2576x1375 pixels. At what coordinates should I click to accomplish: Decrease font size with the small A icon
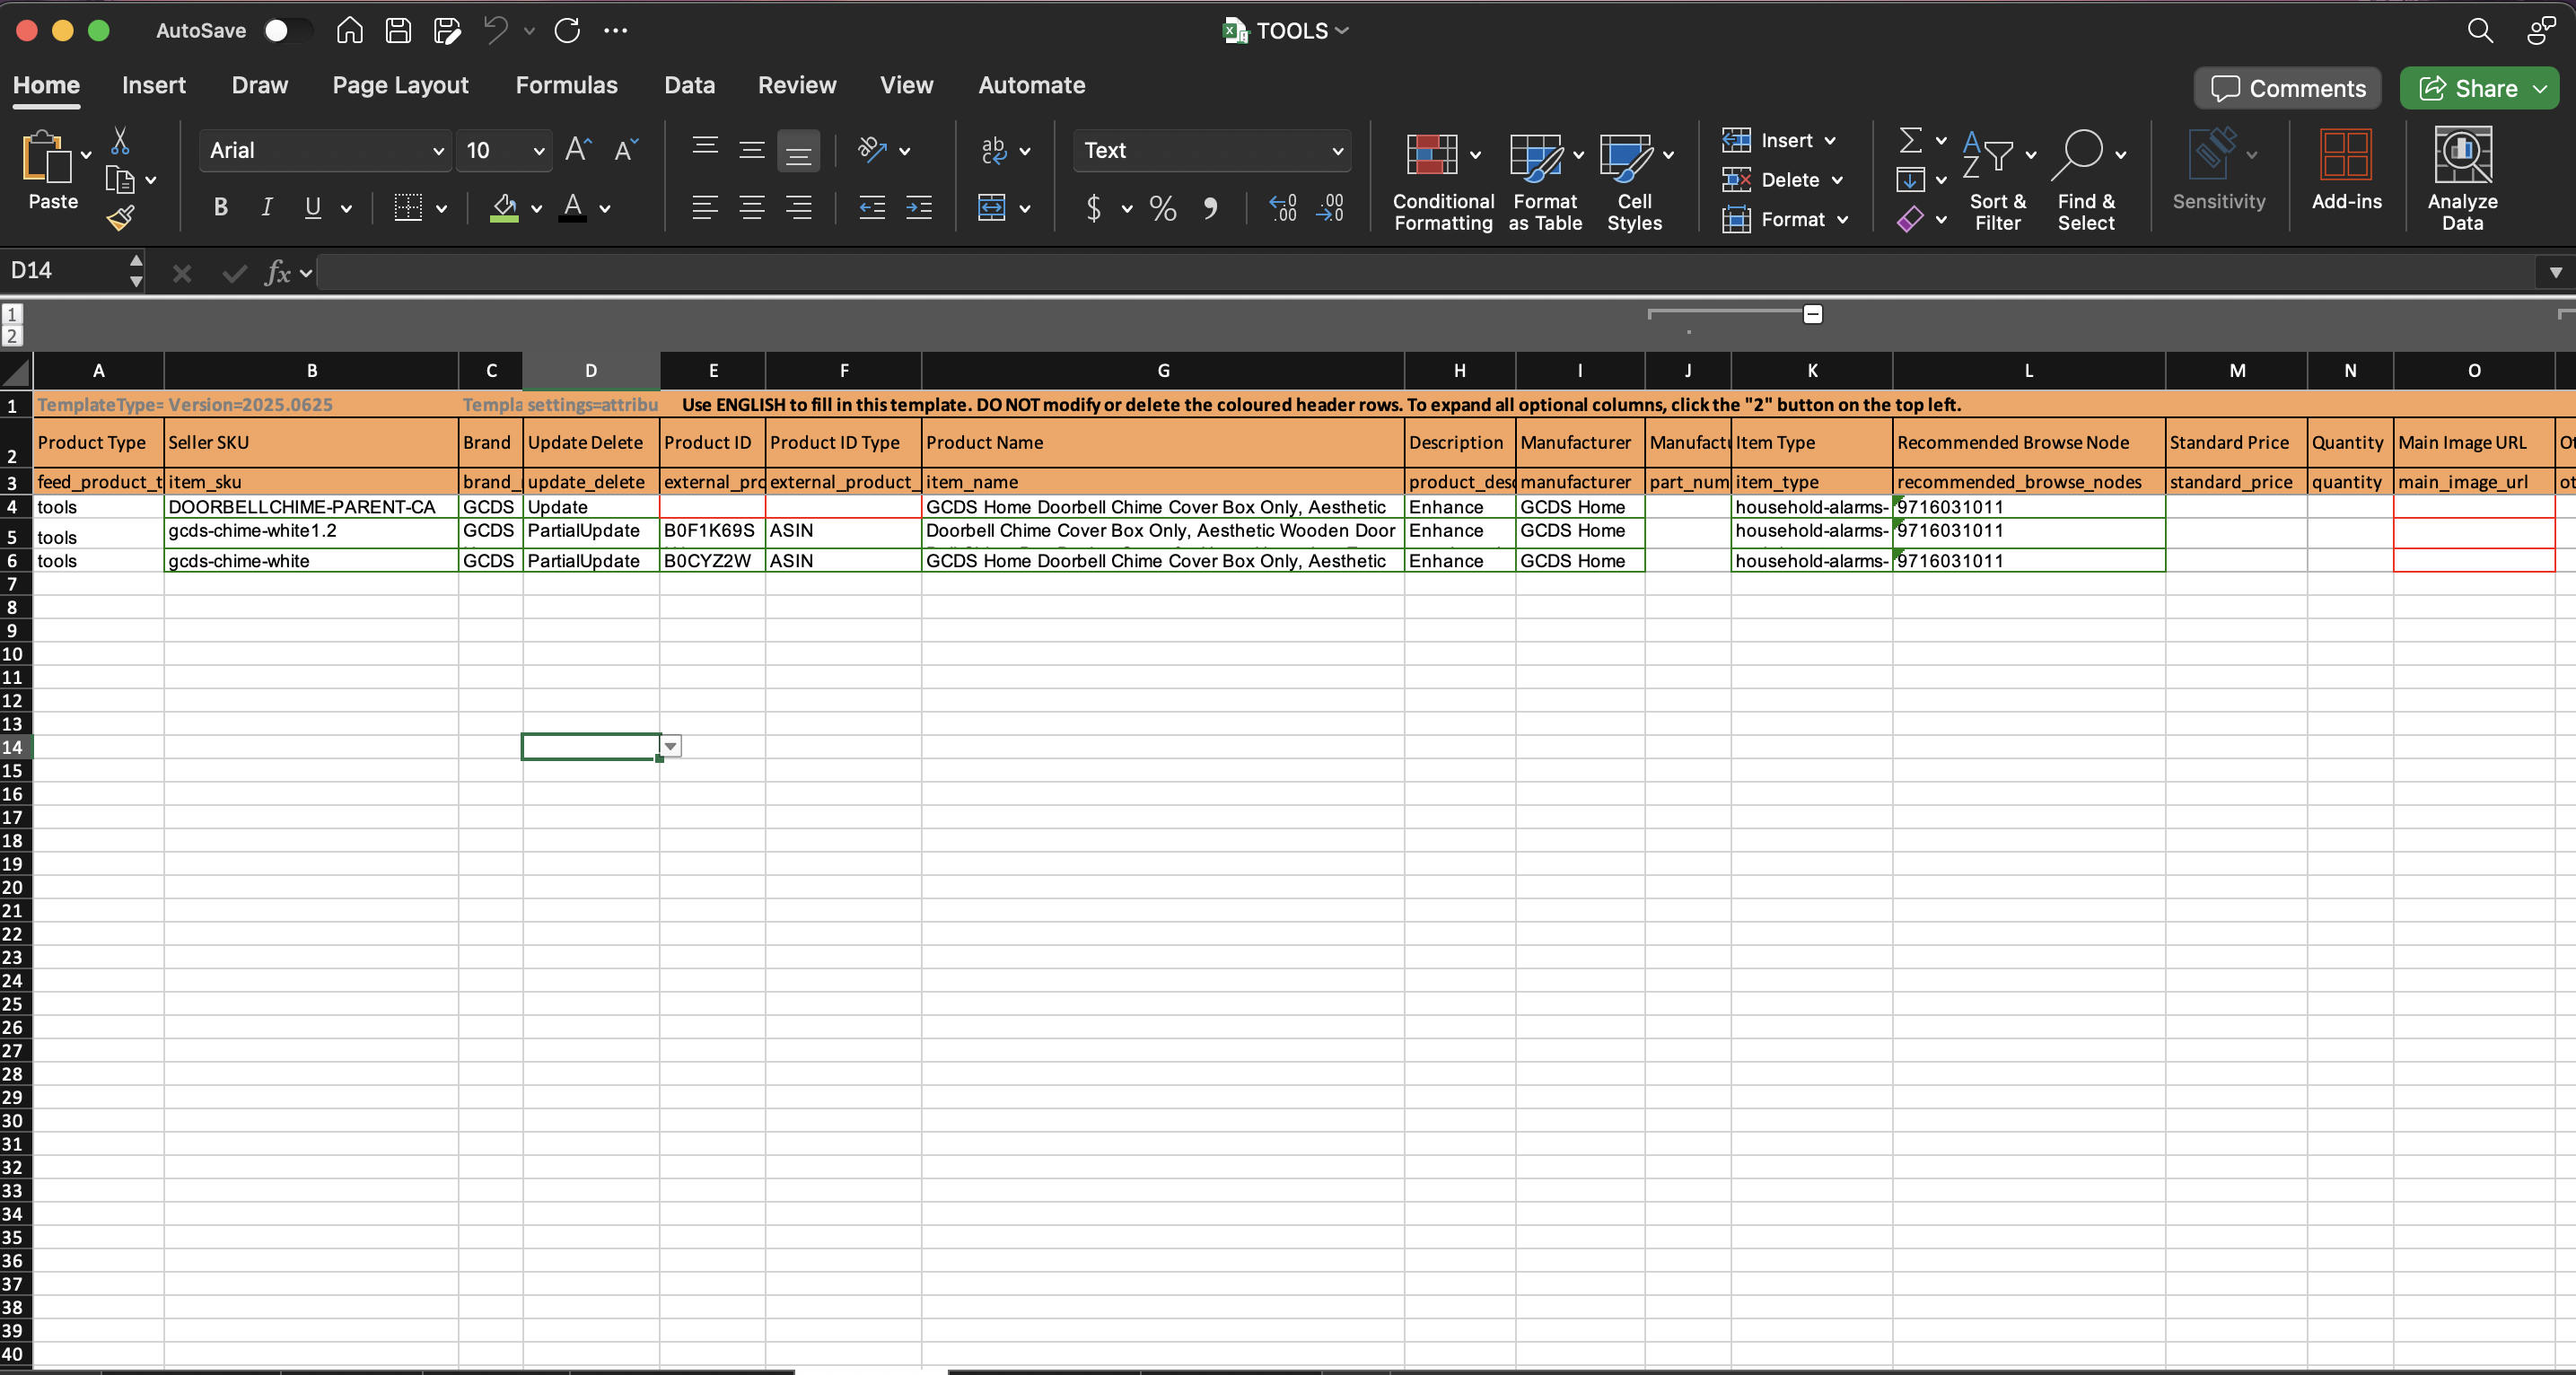[x=626, y=150]
